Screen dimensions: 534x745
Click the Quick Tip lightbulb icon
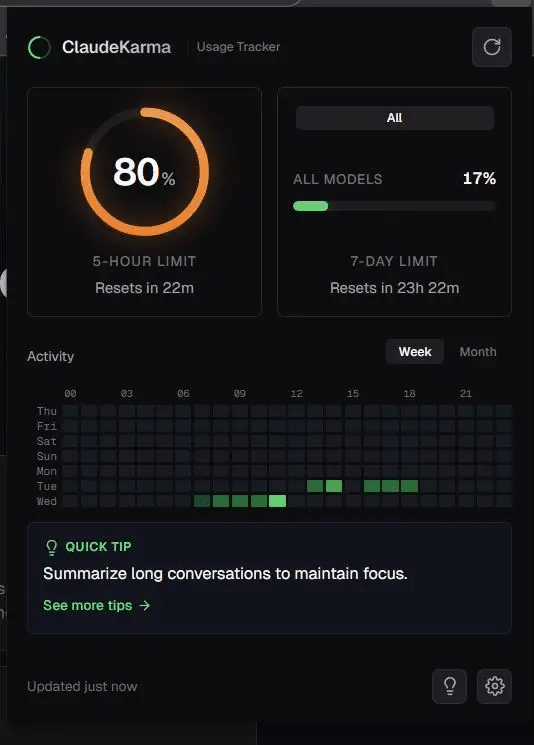(x=51, y=547)
